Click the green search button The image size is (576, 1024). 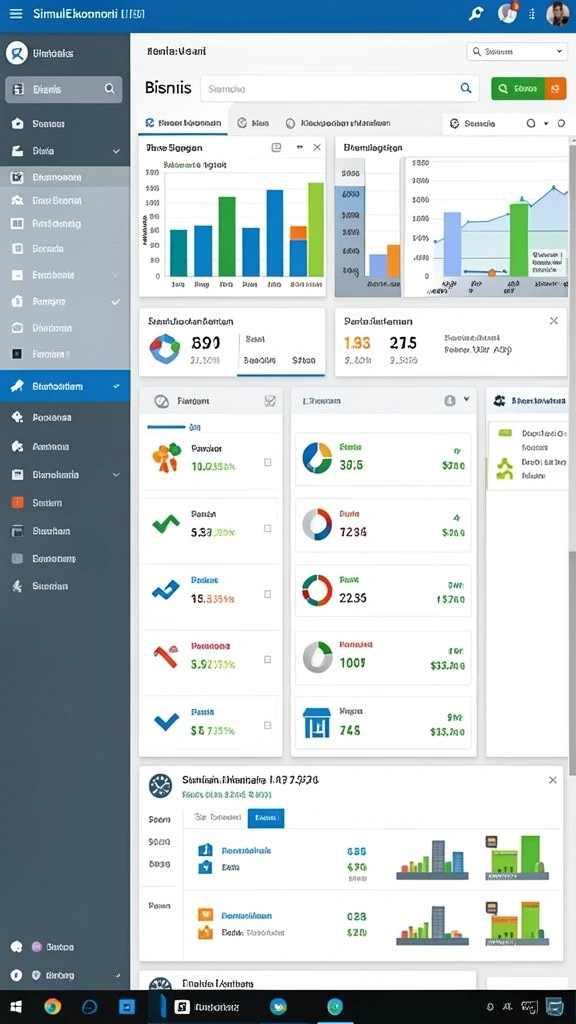pyautogui.click(x=518, y=88)
